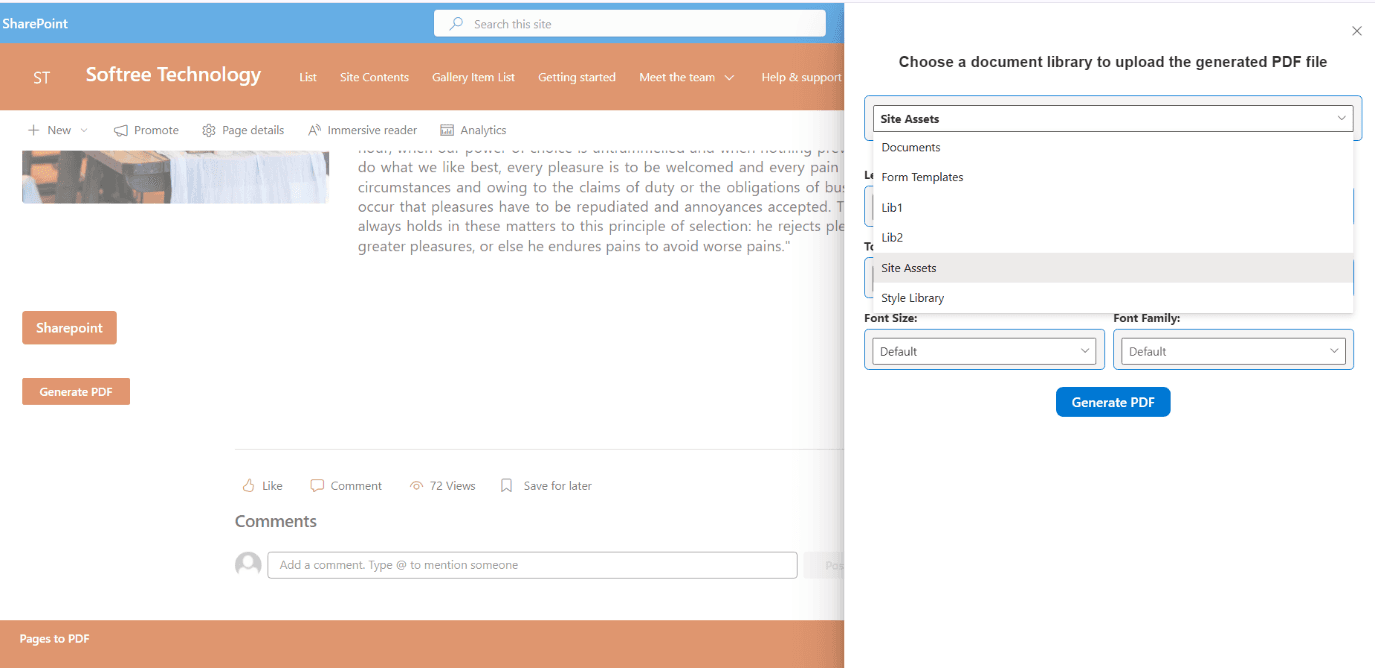1375x668 pixels.
Task: Pick Style Library from the list
Action: (1113, 298)
